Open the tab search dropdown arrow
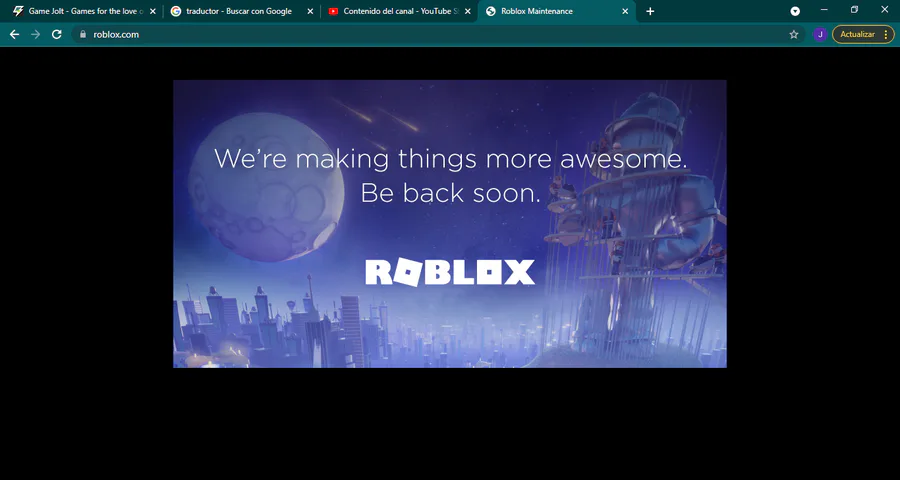This screenshot has height=480, width=900. (x=795, y=11)
